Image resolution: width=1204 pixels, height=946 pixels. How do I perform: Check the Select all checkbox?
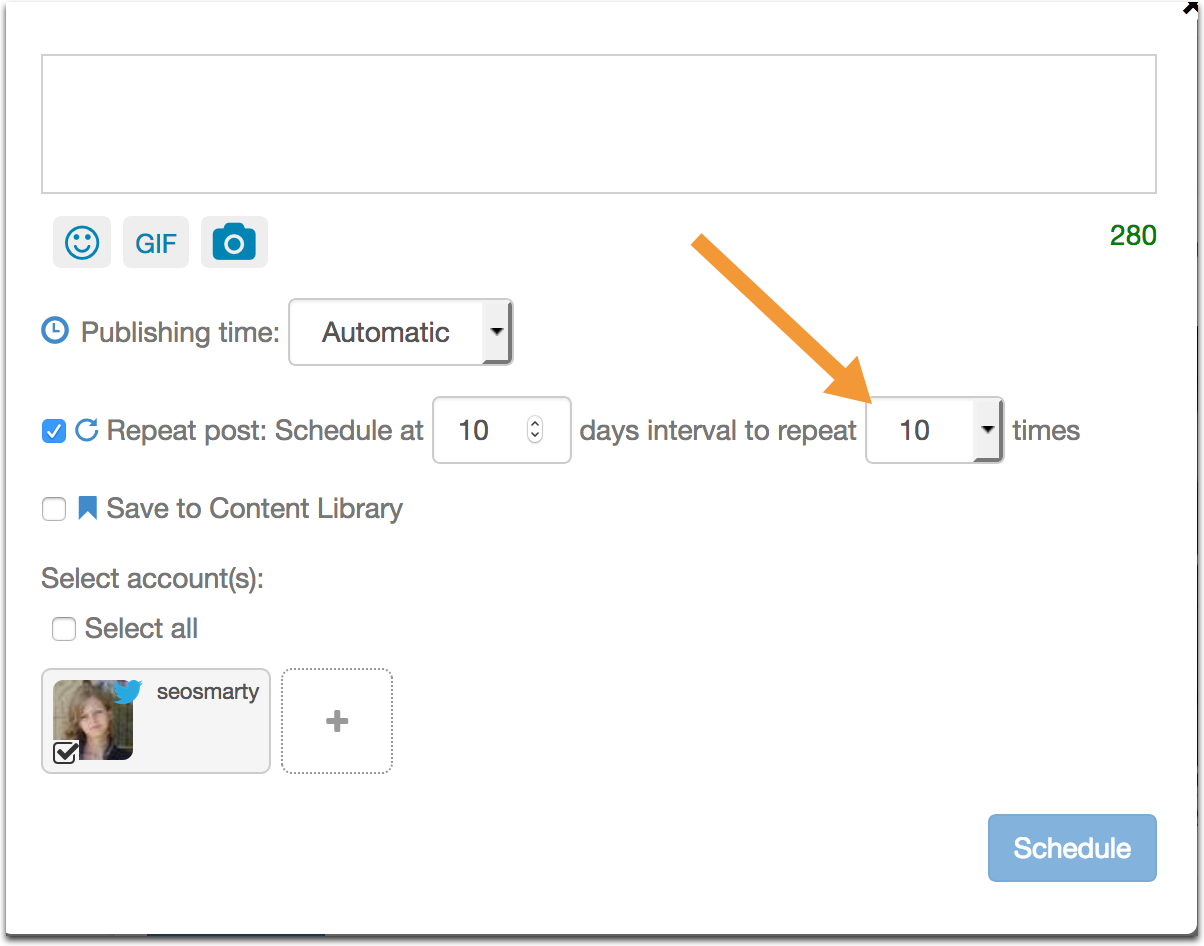coord(64,629)
